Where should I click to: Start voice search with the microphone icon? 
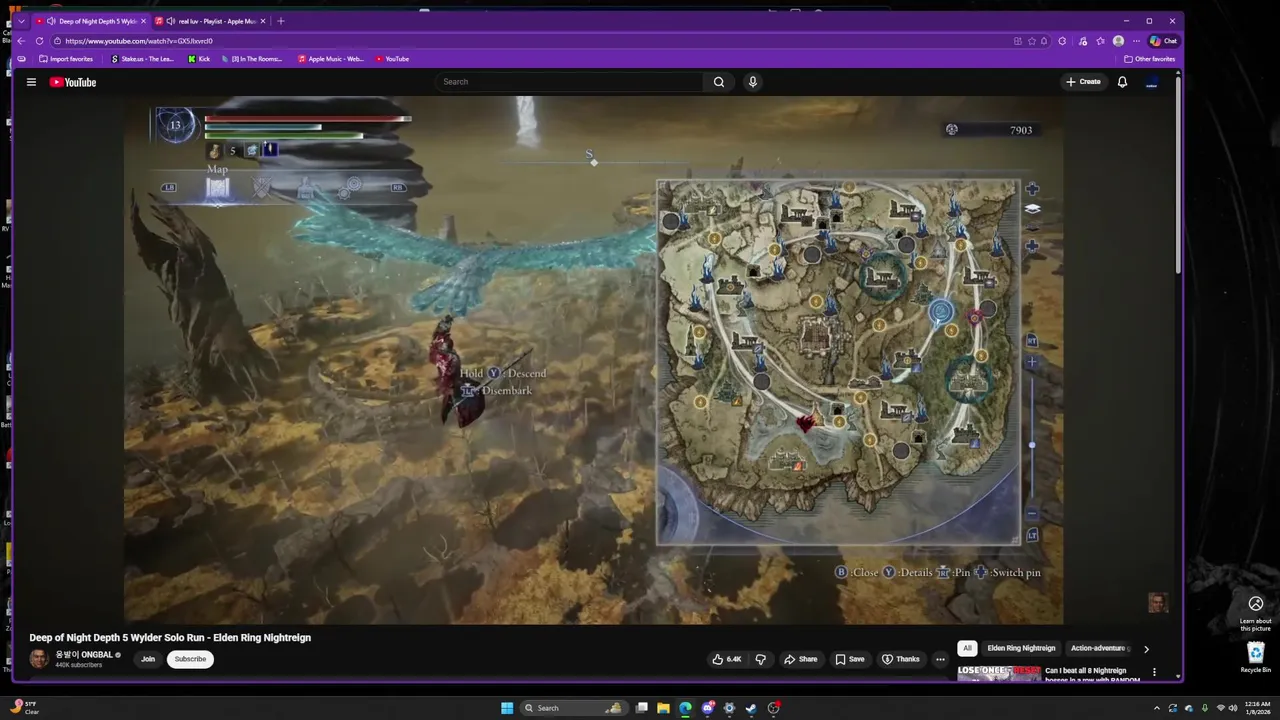753,82
